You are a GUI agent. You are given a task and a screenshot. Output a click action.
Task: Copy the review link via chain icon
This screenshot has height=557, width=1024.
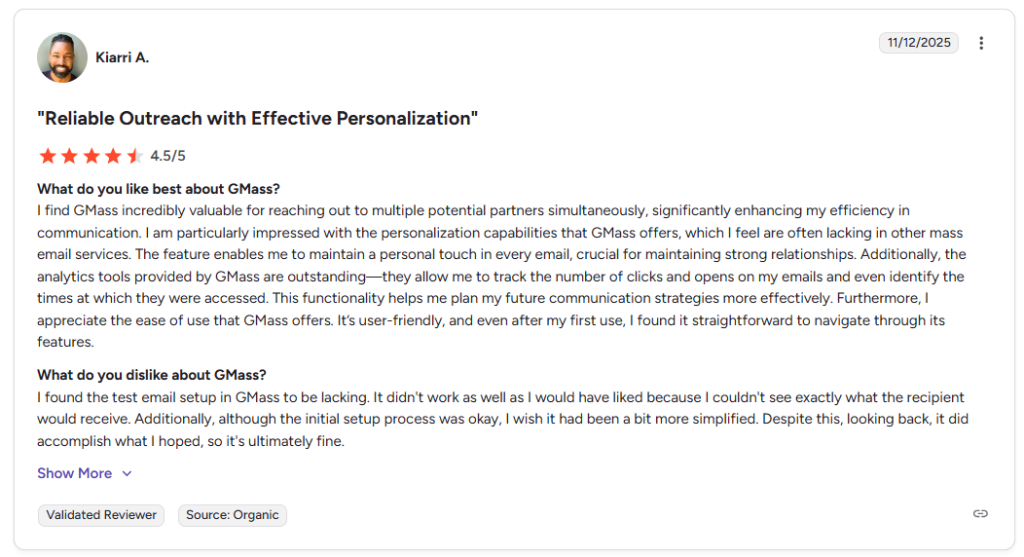click(980, 514)
